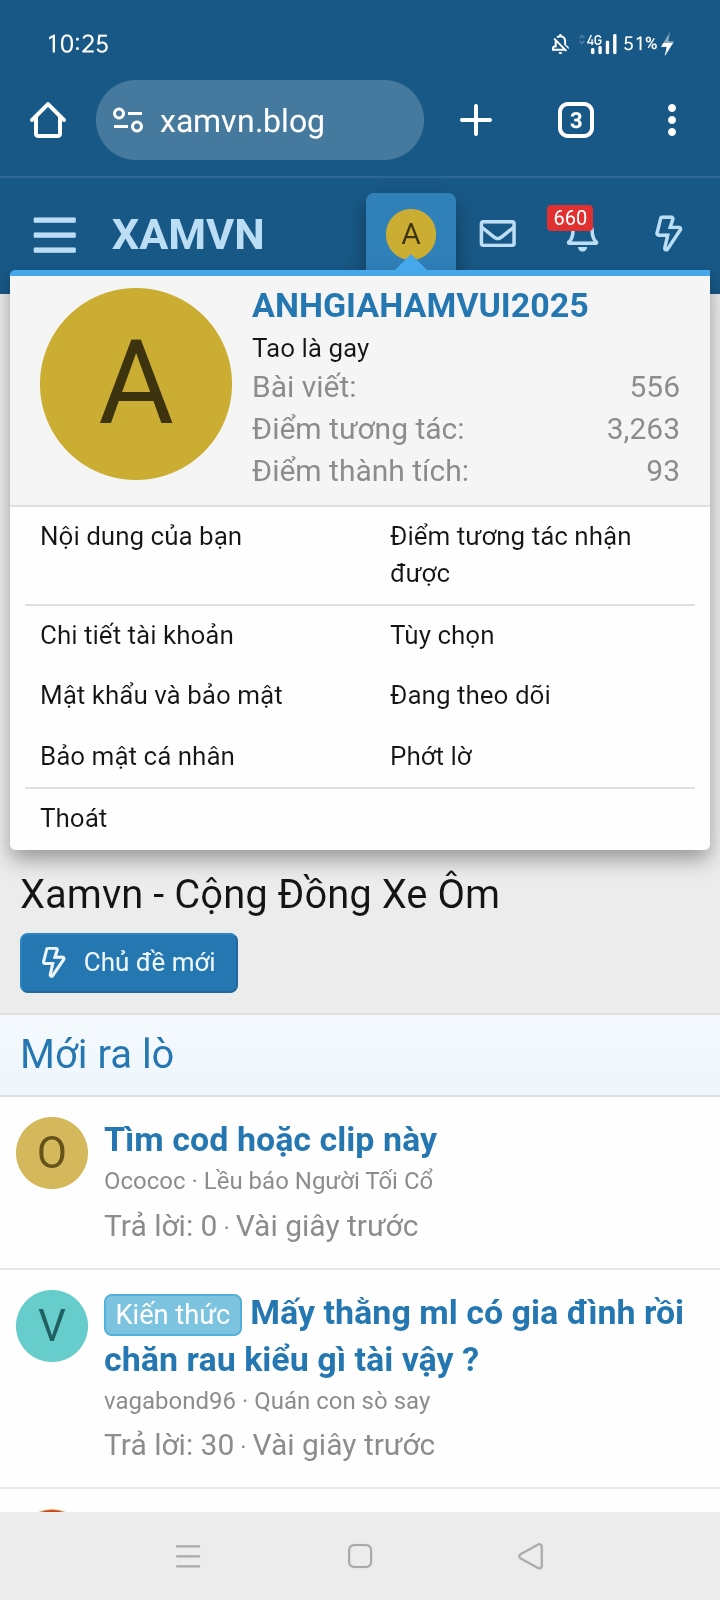
Task: Click the Chủ đề mới button
Action: click(128, 962)
